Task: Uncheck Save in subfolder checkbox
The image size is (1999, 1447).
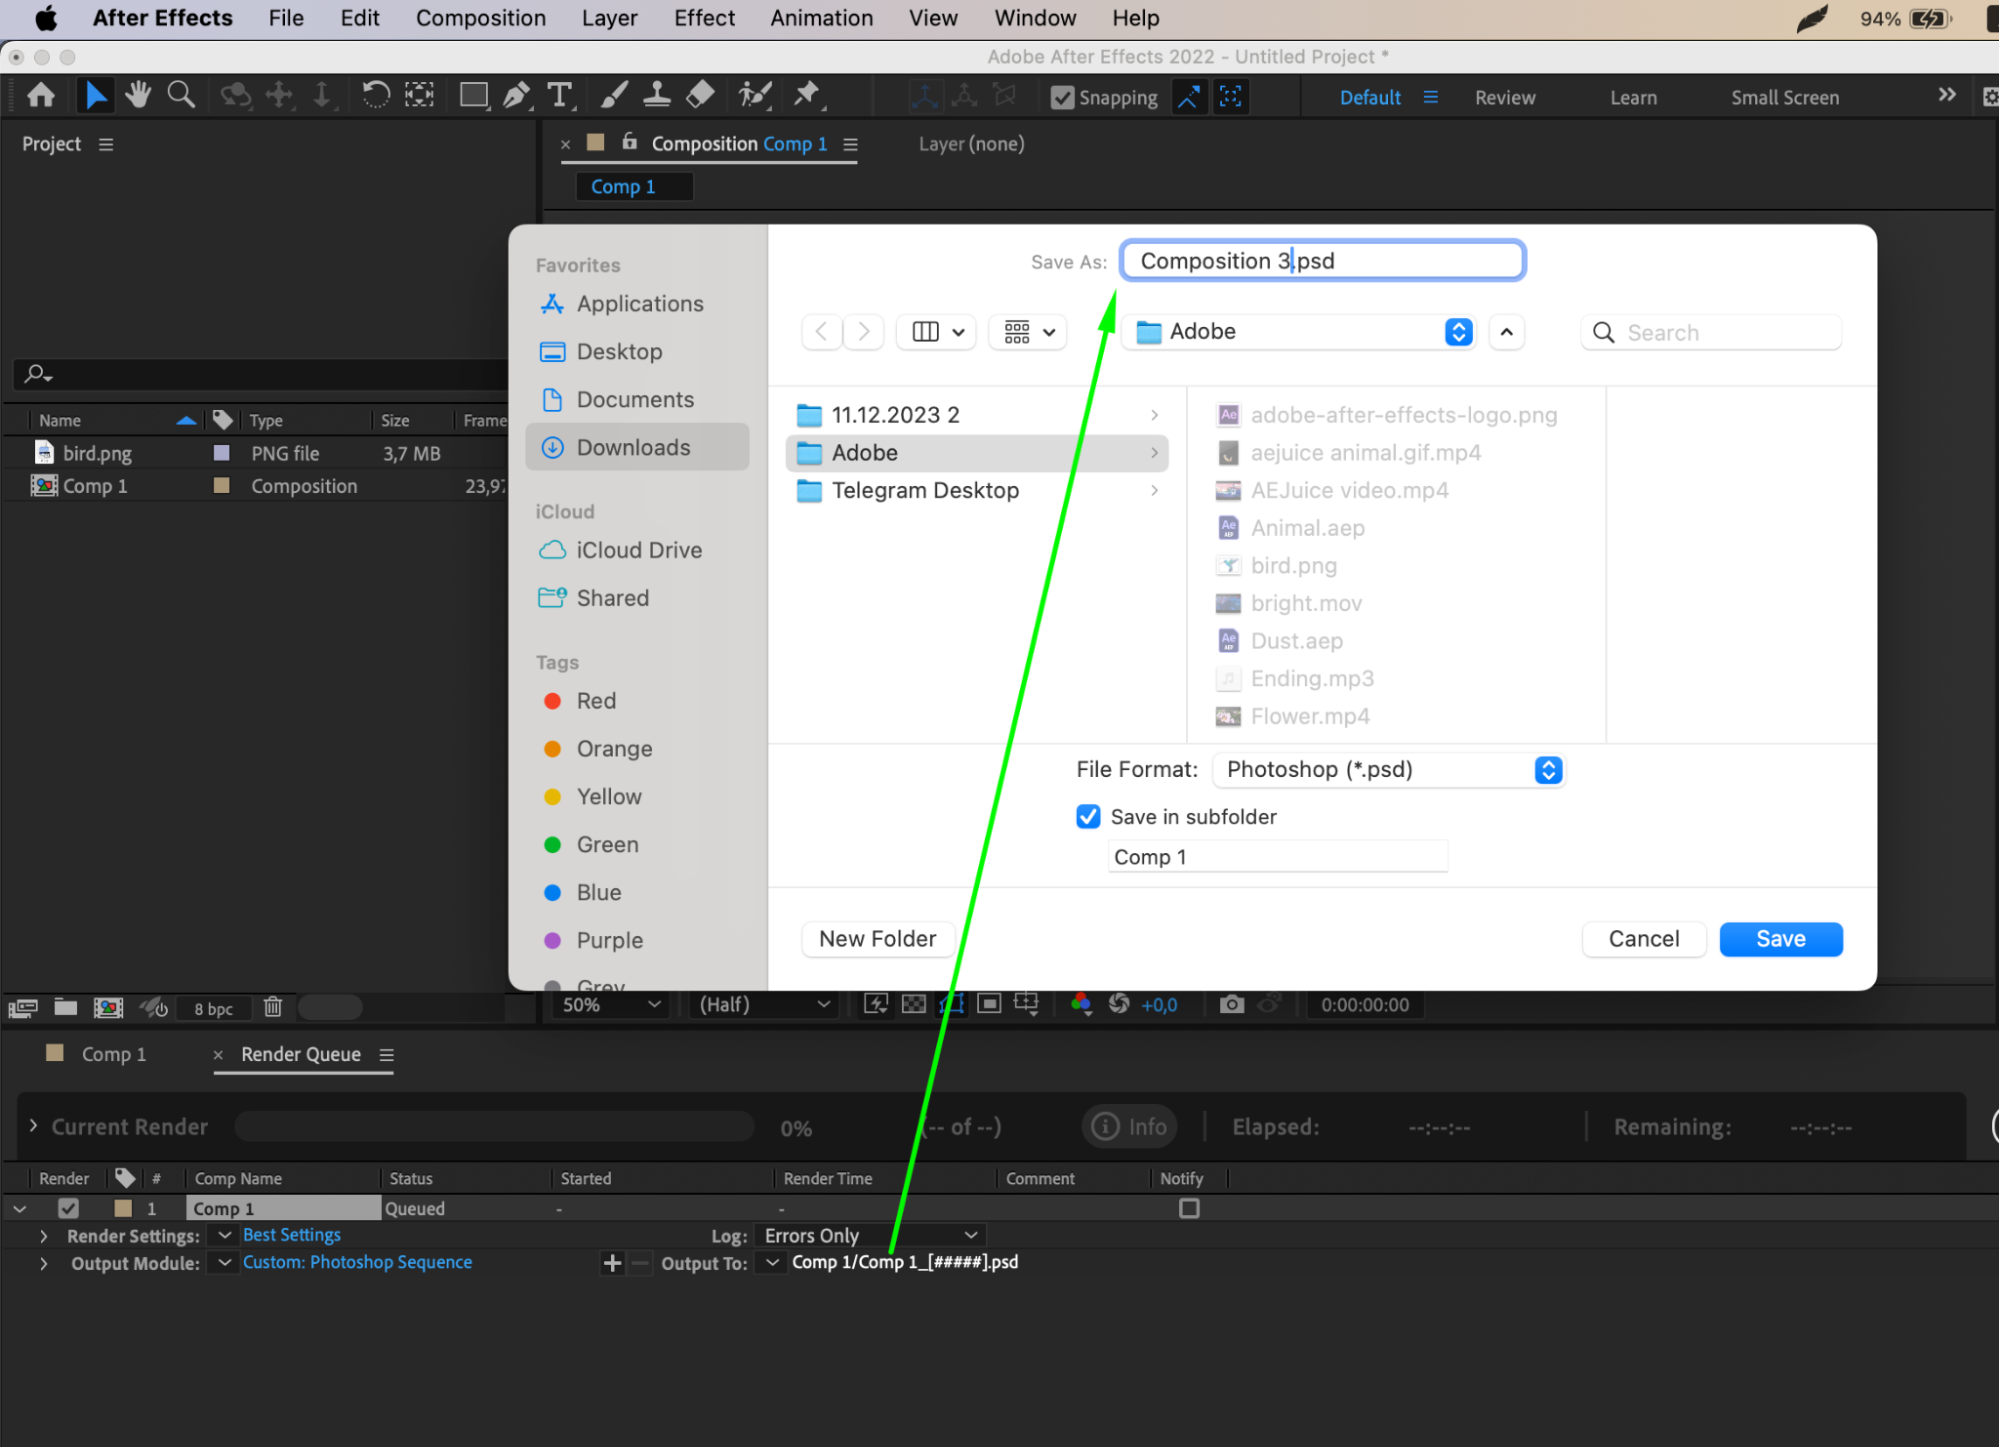Action: point(1088,817)
